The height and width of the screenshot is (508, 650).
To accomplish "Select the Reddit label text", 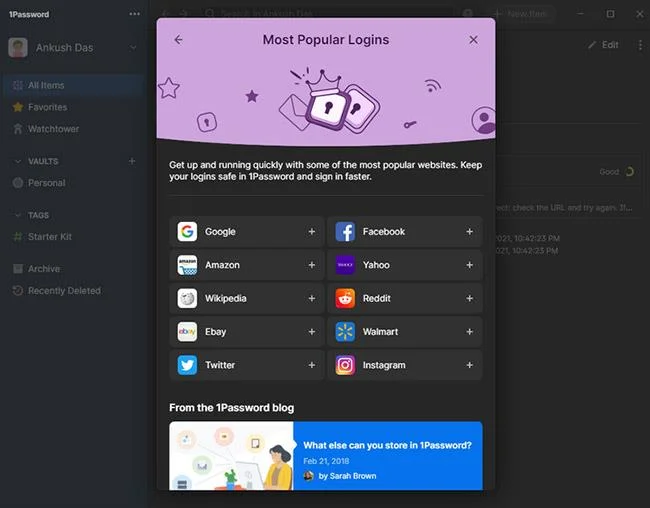I will point(376,298).
